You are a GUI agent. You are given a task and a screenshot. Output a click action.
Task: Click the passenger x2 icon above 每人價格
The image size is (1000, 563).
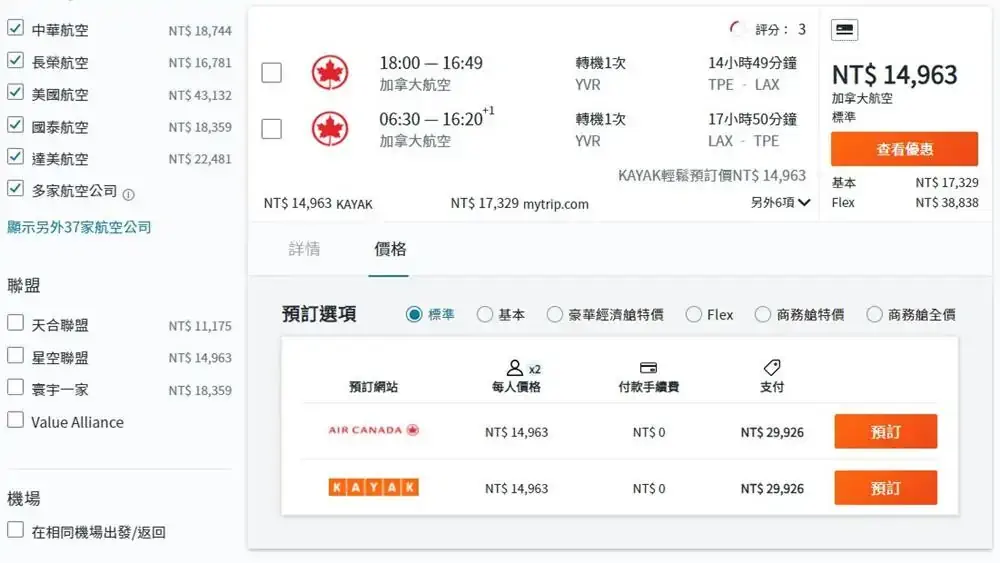point(523,368)
